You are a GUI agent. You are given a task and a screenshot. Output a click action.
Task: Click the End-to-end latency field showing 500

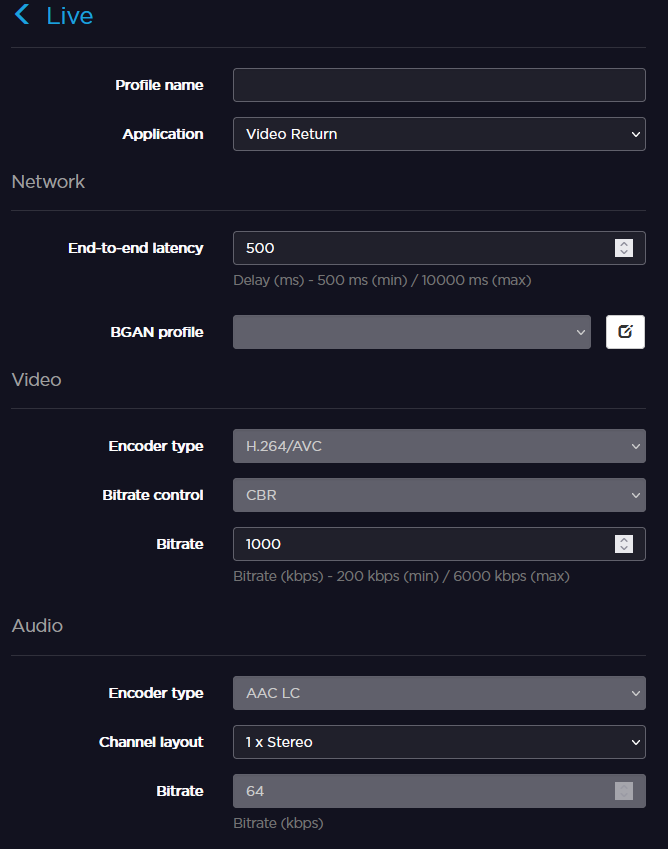(x=420, y=248)
